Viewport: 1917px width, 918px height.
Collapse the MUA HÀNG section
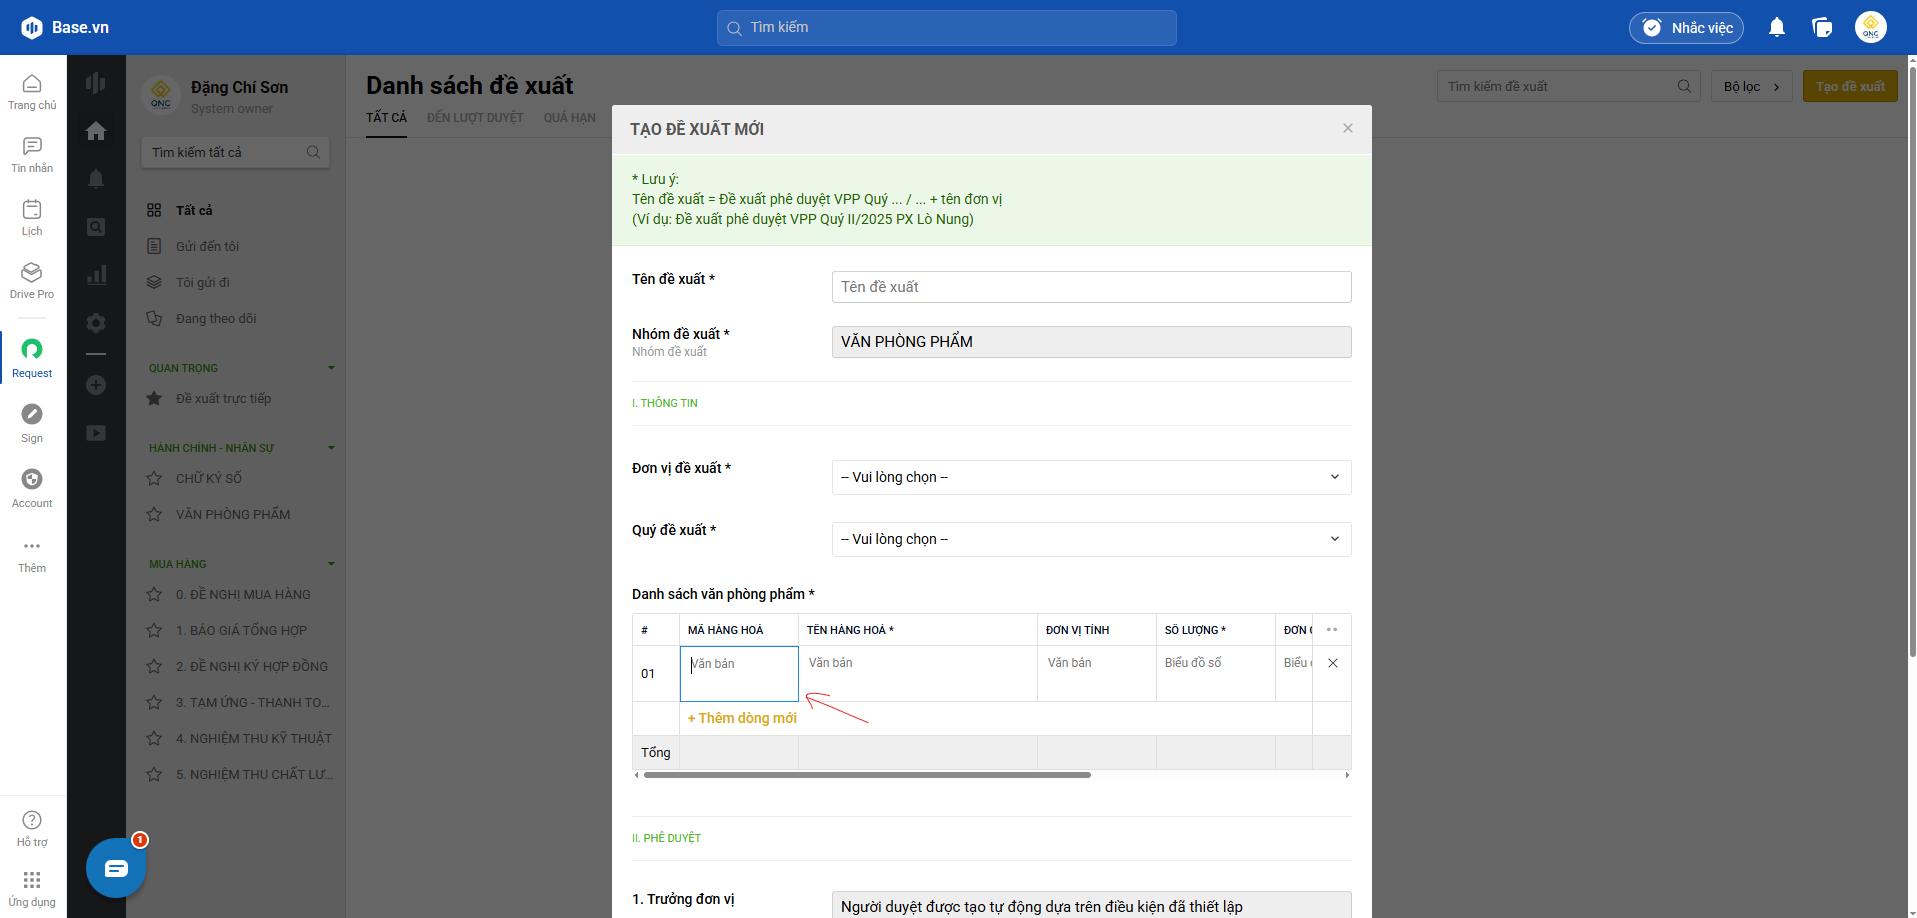[x=331, y=564]
